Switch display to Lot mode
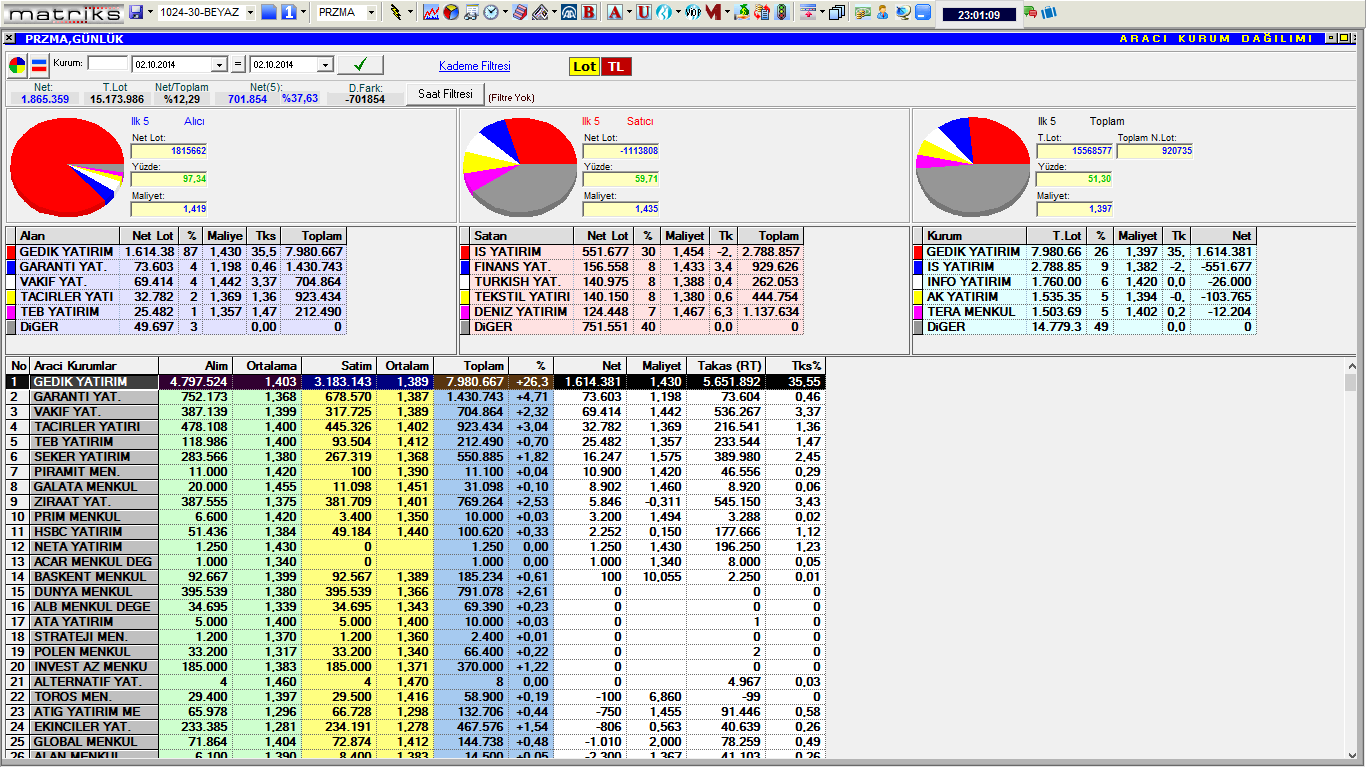 pos(584,66)
